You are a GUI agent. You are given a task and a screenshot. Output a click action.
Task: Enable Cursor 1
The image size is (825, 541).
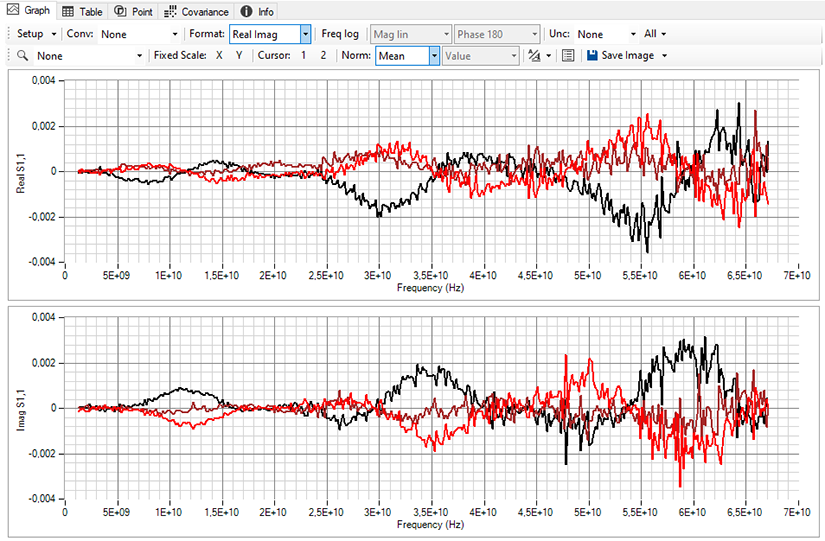(304, 56)
